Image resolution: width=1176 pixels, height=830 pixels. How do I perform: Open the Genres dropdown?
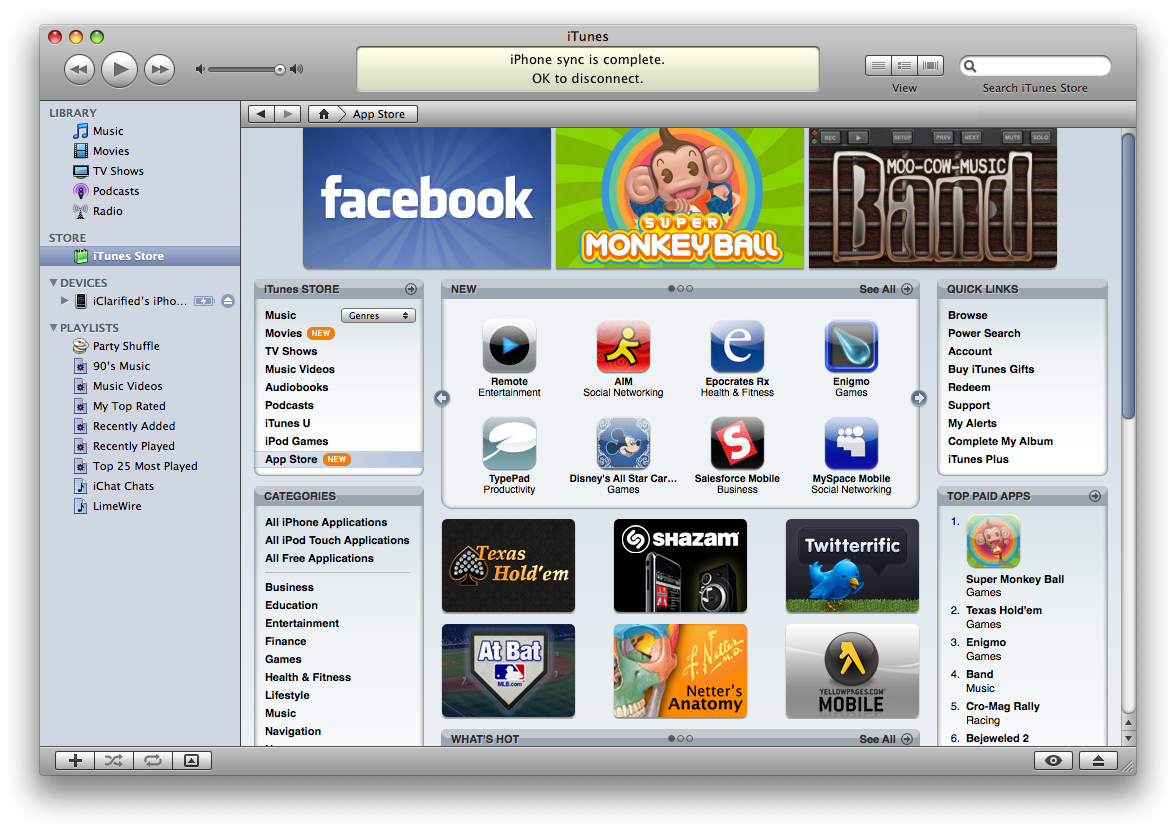point(378,316)
